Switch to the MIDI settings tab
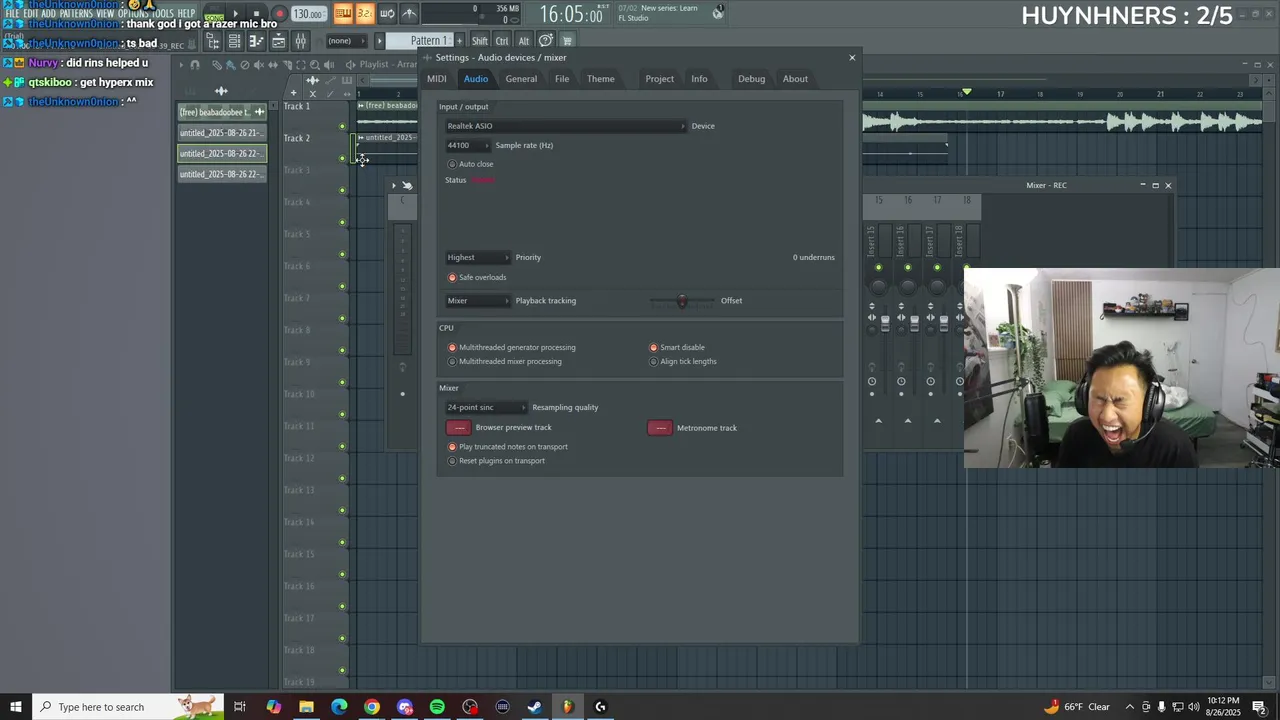This screenshot has height=720, width=1280. tap(437, 79)
